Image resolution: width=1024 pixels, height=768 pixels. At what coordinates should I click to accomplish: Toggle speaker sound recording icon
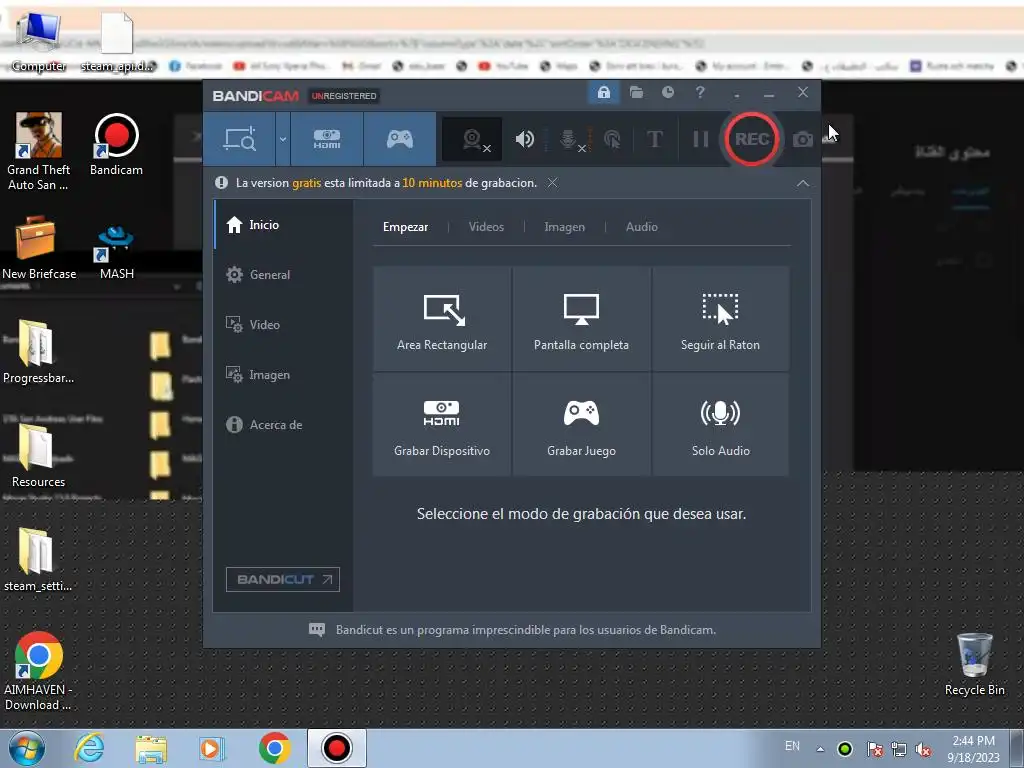[x=524, y=139]
